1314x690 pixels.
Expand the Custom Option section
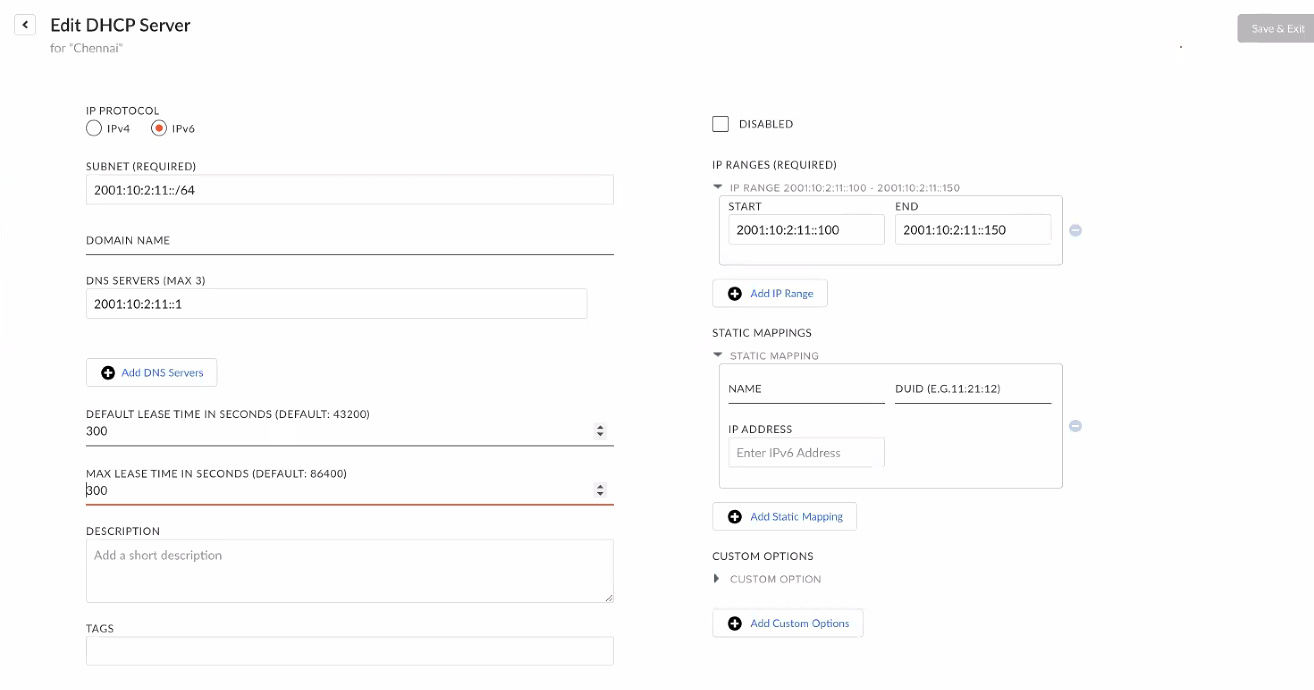point(717,579)
